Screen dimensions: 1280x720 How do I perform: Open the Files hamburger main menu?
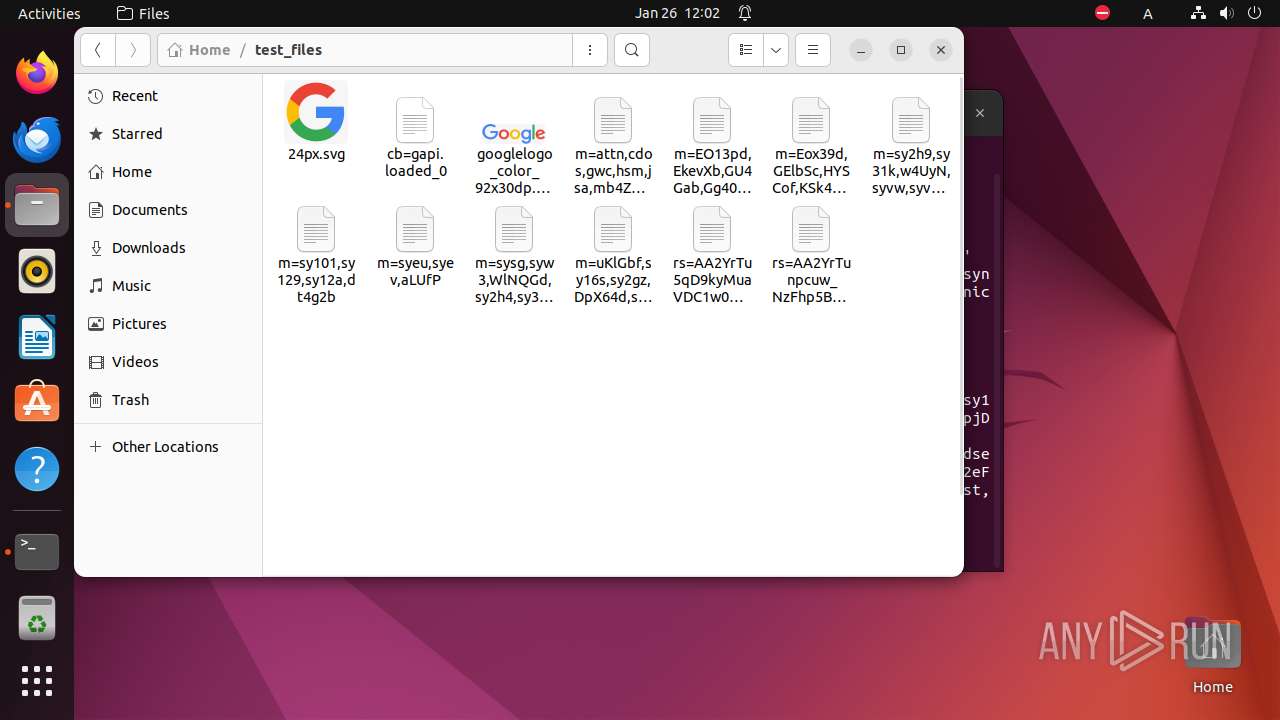[813, 50]
